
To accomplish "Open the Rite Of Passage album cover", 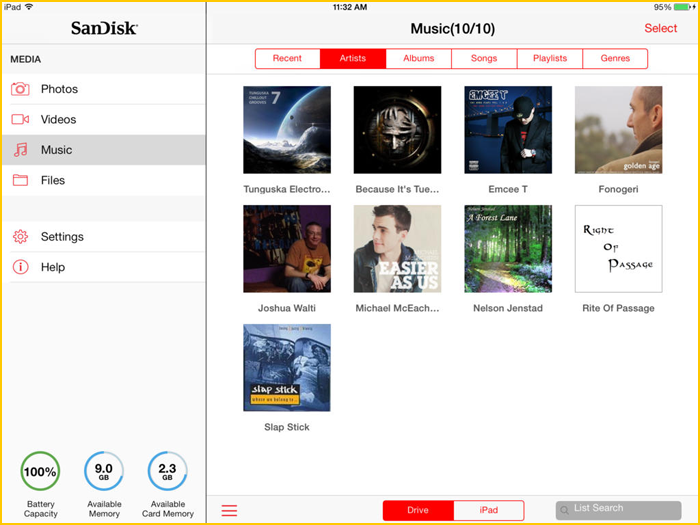I will click(x=618, y=249).
